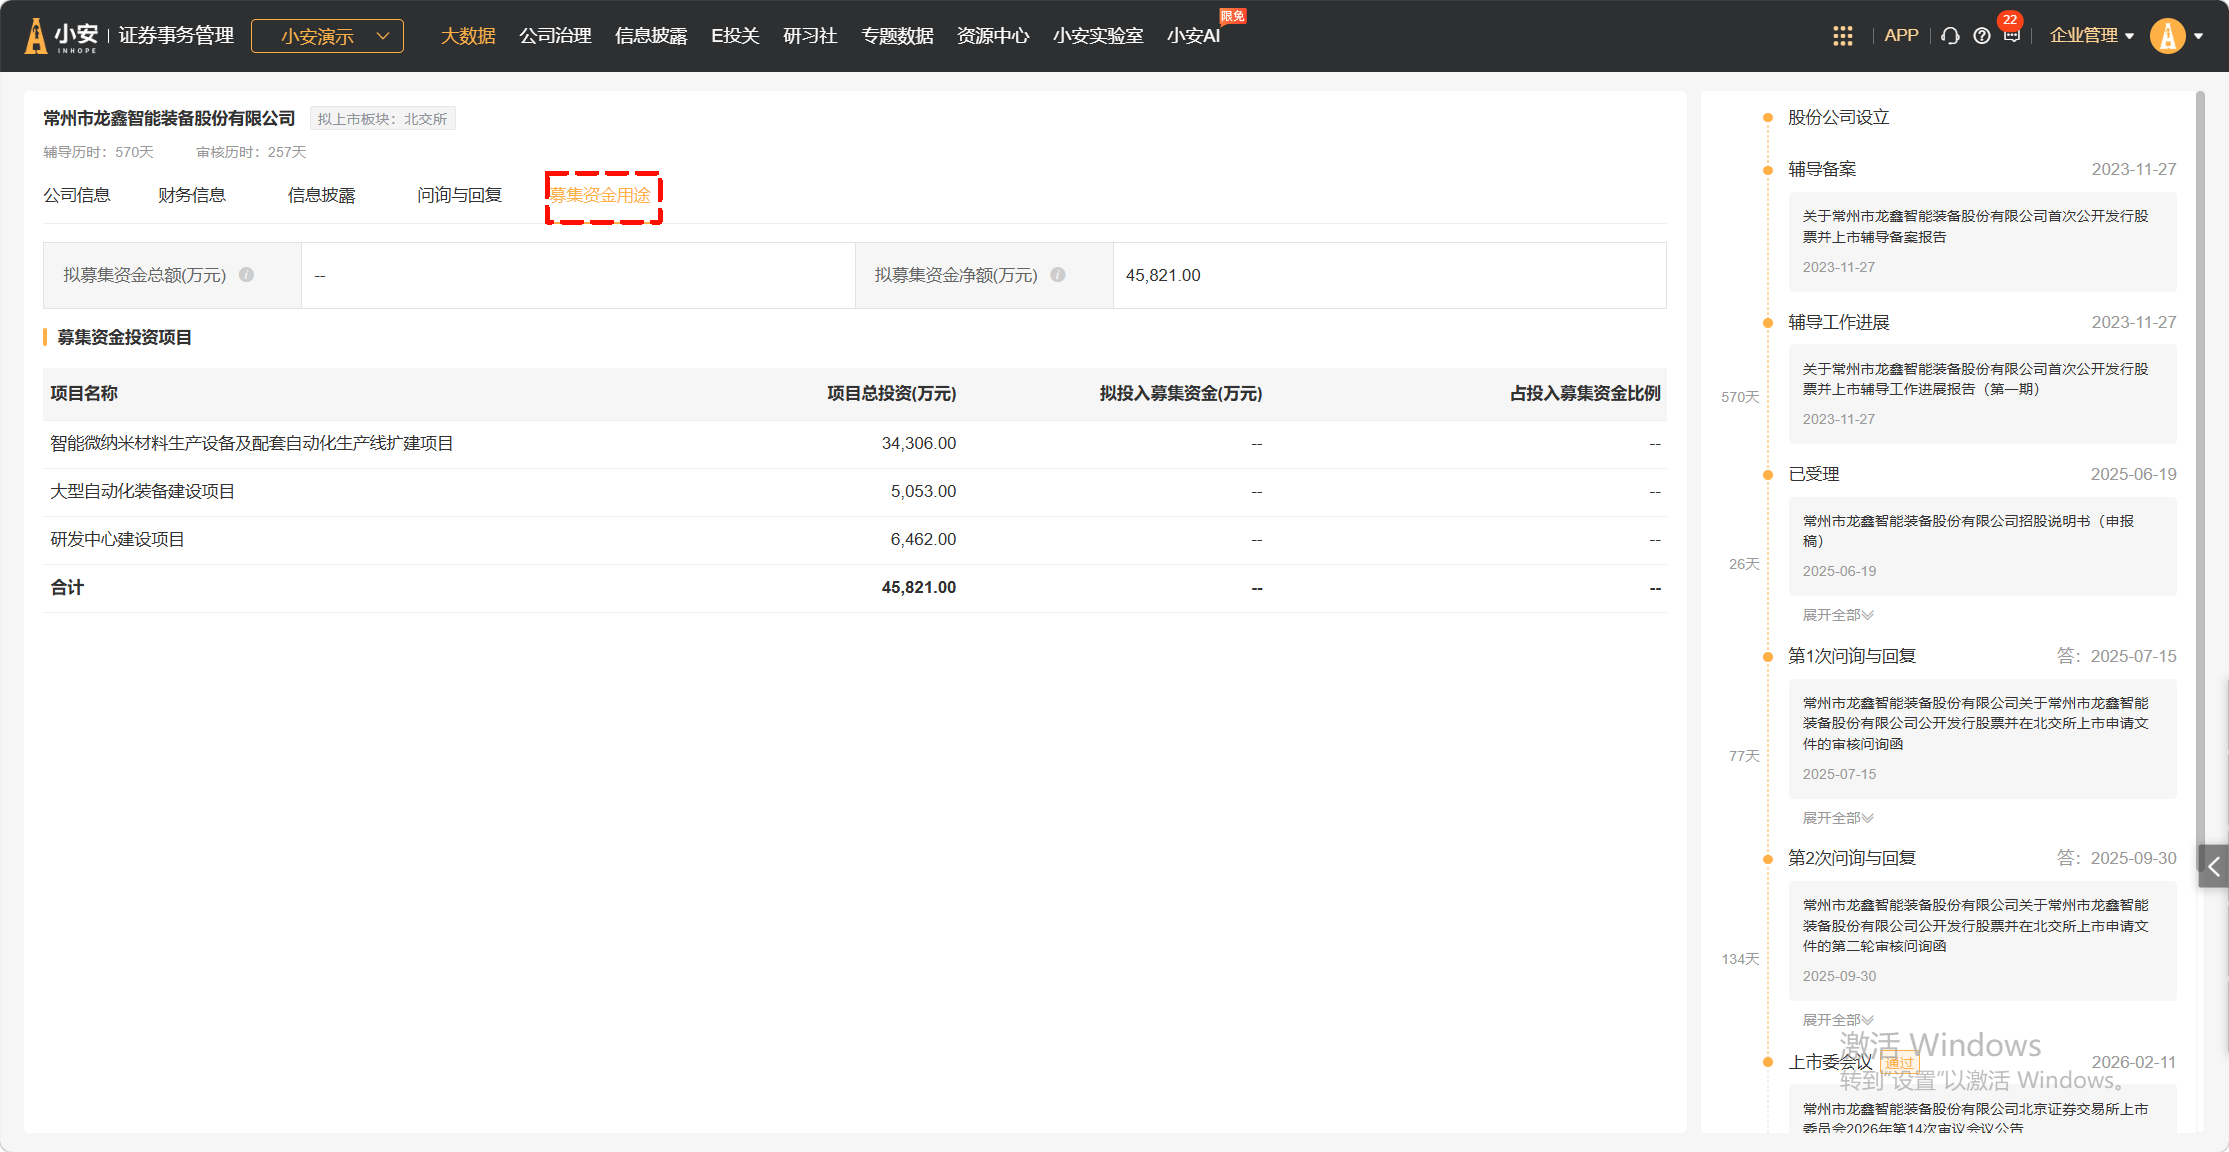Open the messages icon with badge 22
The height and width of the screenshot is (1152, 2229).
tap(2011, 36)
